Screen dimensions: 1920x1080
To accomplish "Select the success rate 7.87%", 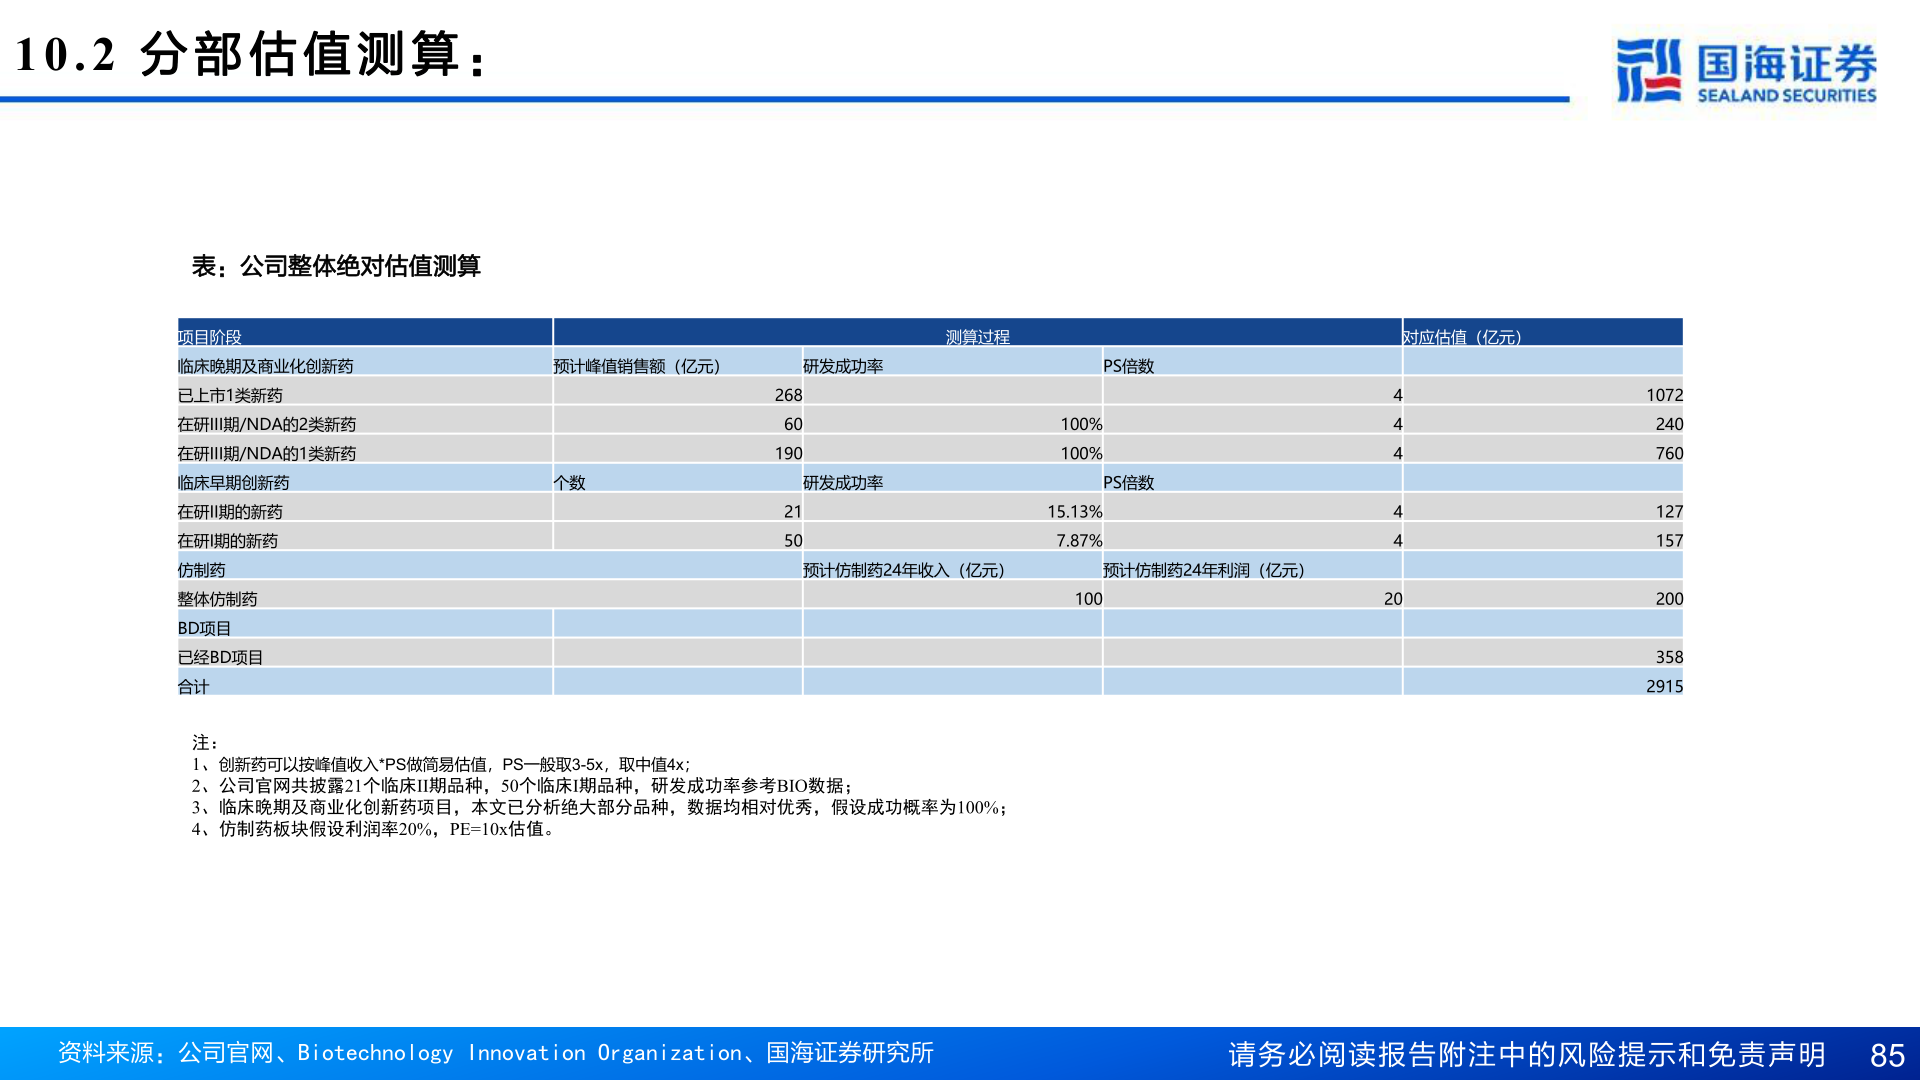I will pos(1079,540).
